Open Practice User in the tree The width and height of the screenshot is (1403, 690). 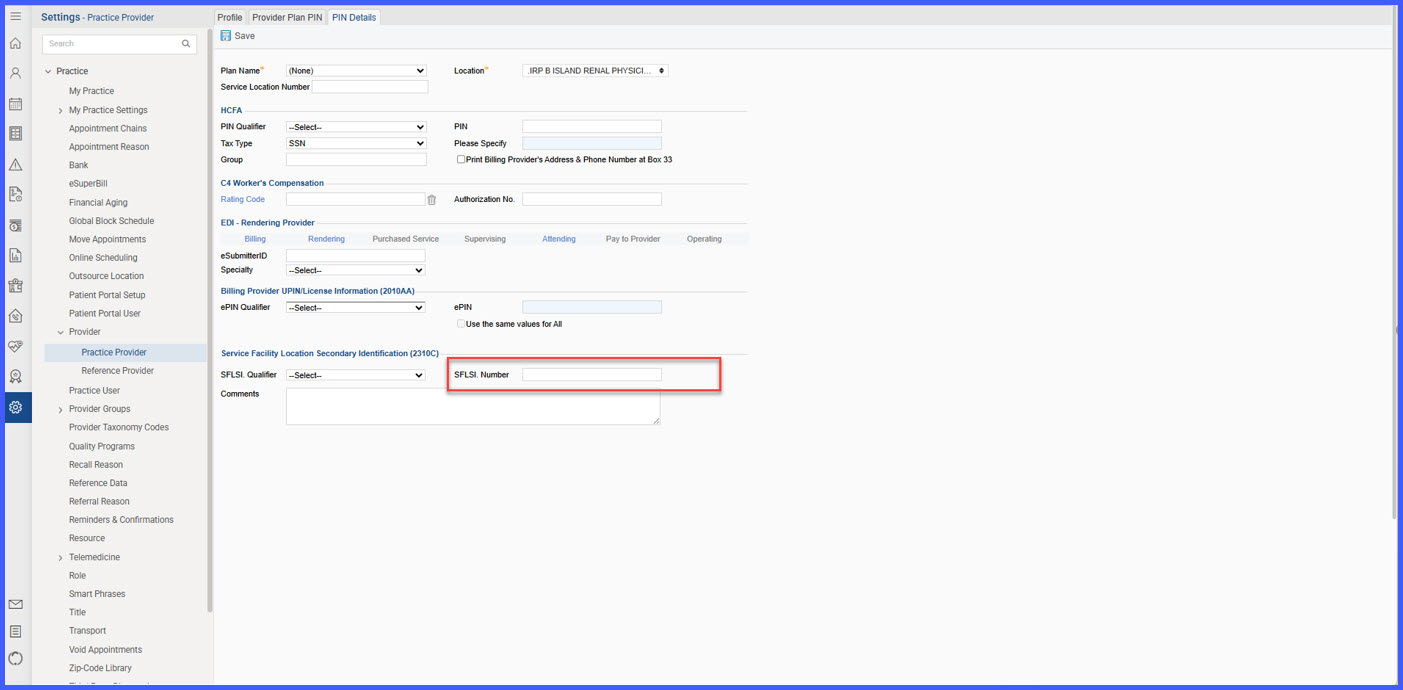point(94,390)
